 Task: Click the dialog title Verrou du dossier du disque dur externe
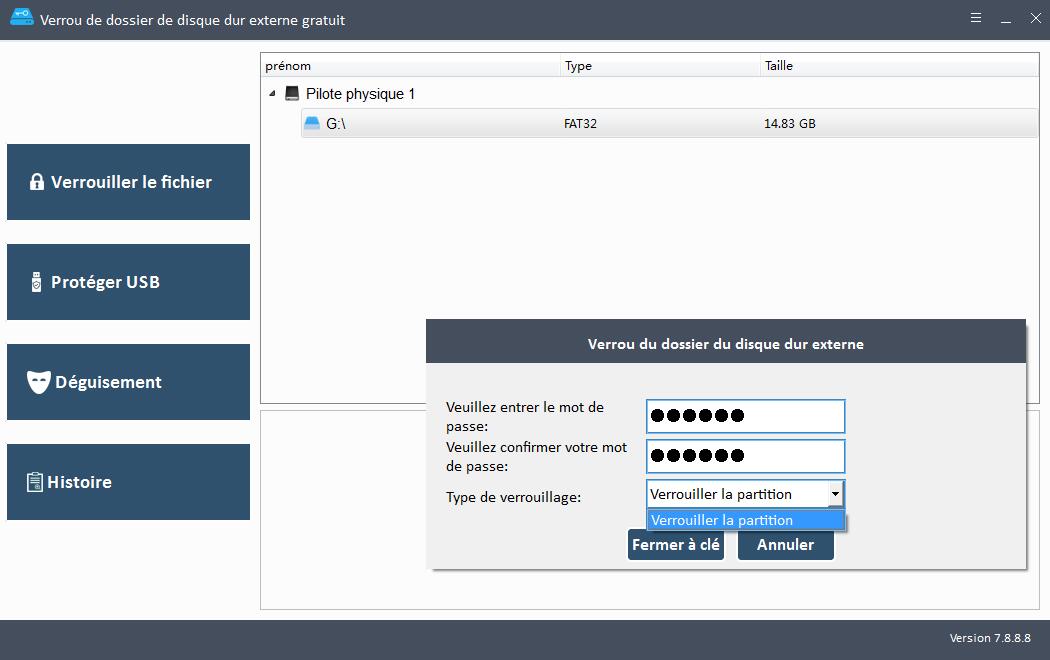pyautogui.click(x=726, y=344)
